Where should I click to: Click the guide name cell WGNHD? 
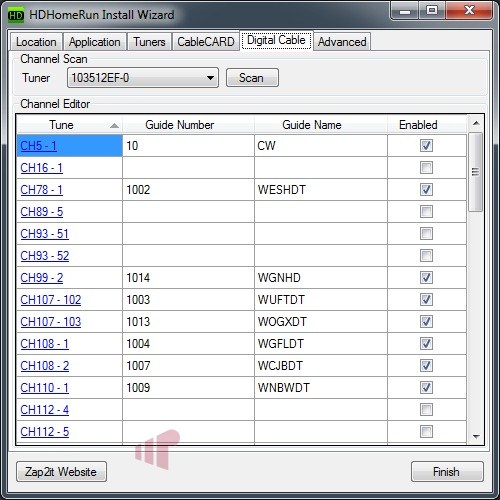pos(321,278)
